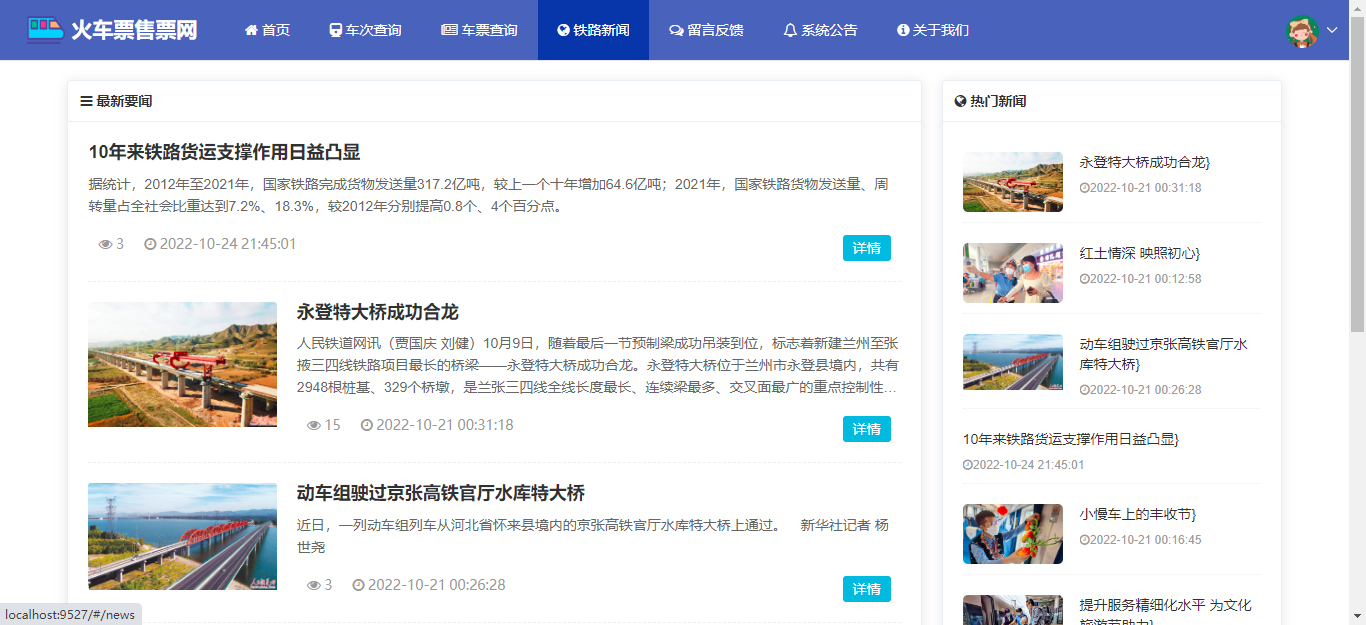Click the train icon beside 车次查询

click(x=336, y=30)
